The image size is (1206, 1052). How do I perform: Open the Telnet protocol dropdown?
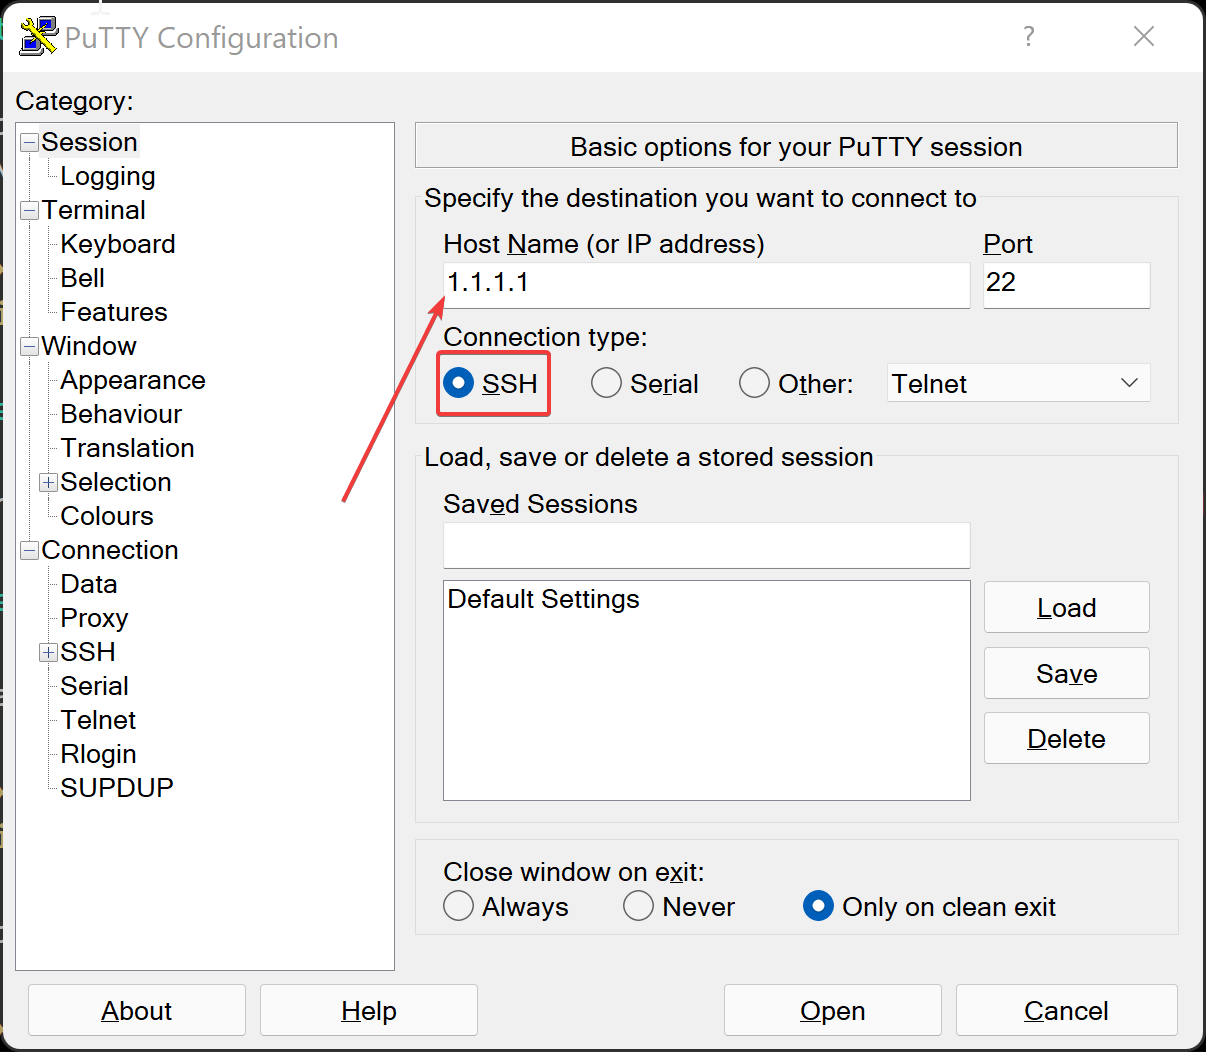[x=1018, y=383]
